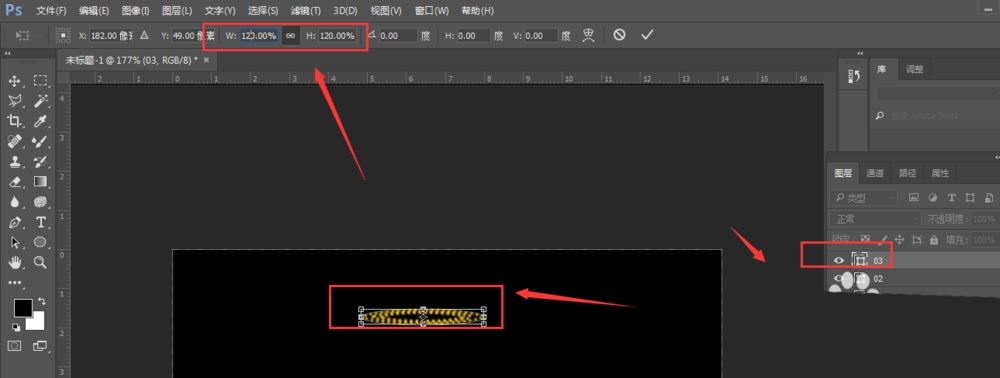Toggle the adjustment layers filter
Image resolution: width=1000 pixels, height=378 pixels.
pos(933,198)
